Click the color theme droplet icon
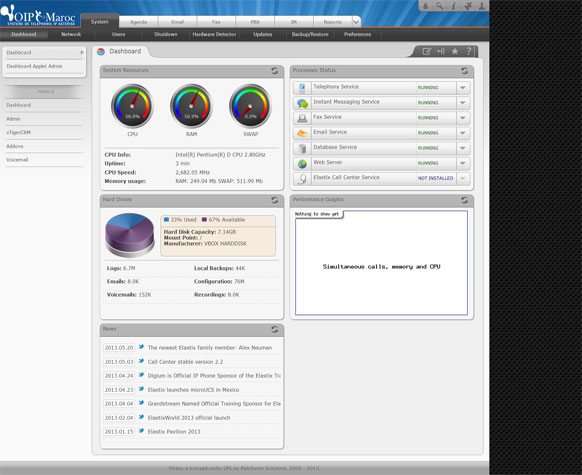This screenshot has width=582, height=475. tap(426, 6)
